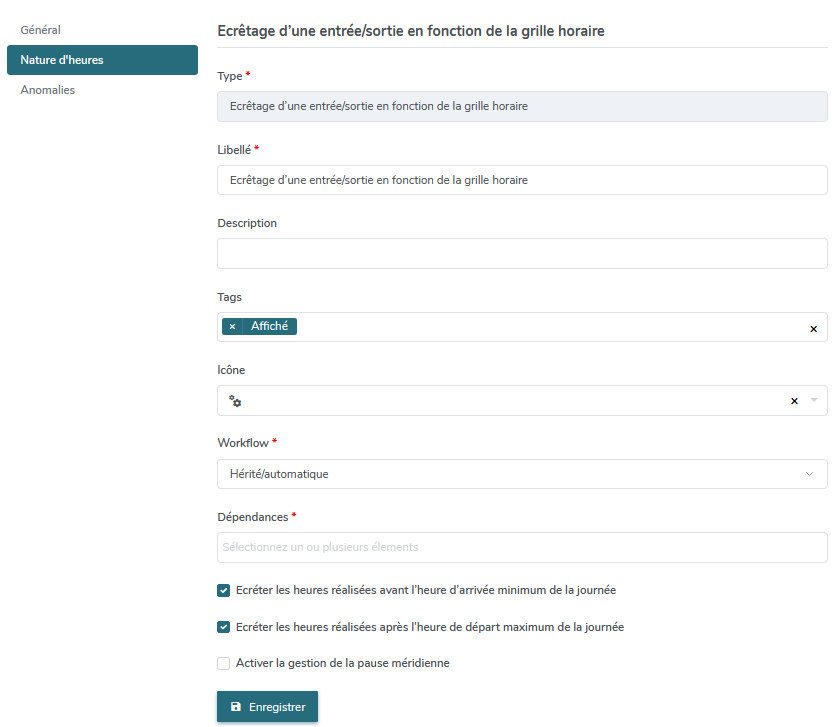Viewport: 836px width, 727px height.
Task: Uncheck écrêter avant l'heure d'arrivée minimum
Action: [x=223, y=591]
